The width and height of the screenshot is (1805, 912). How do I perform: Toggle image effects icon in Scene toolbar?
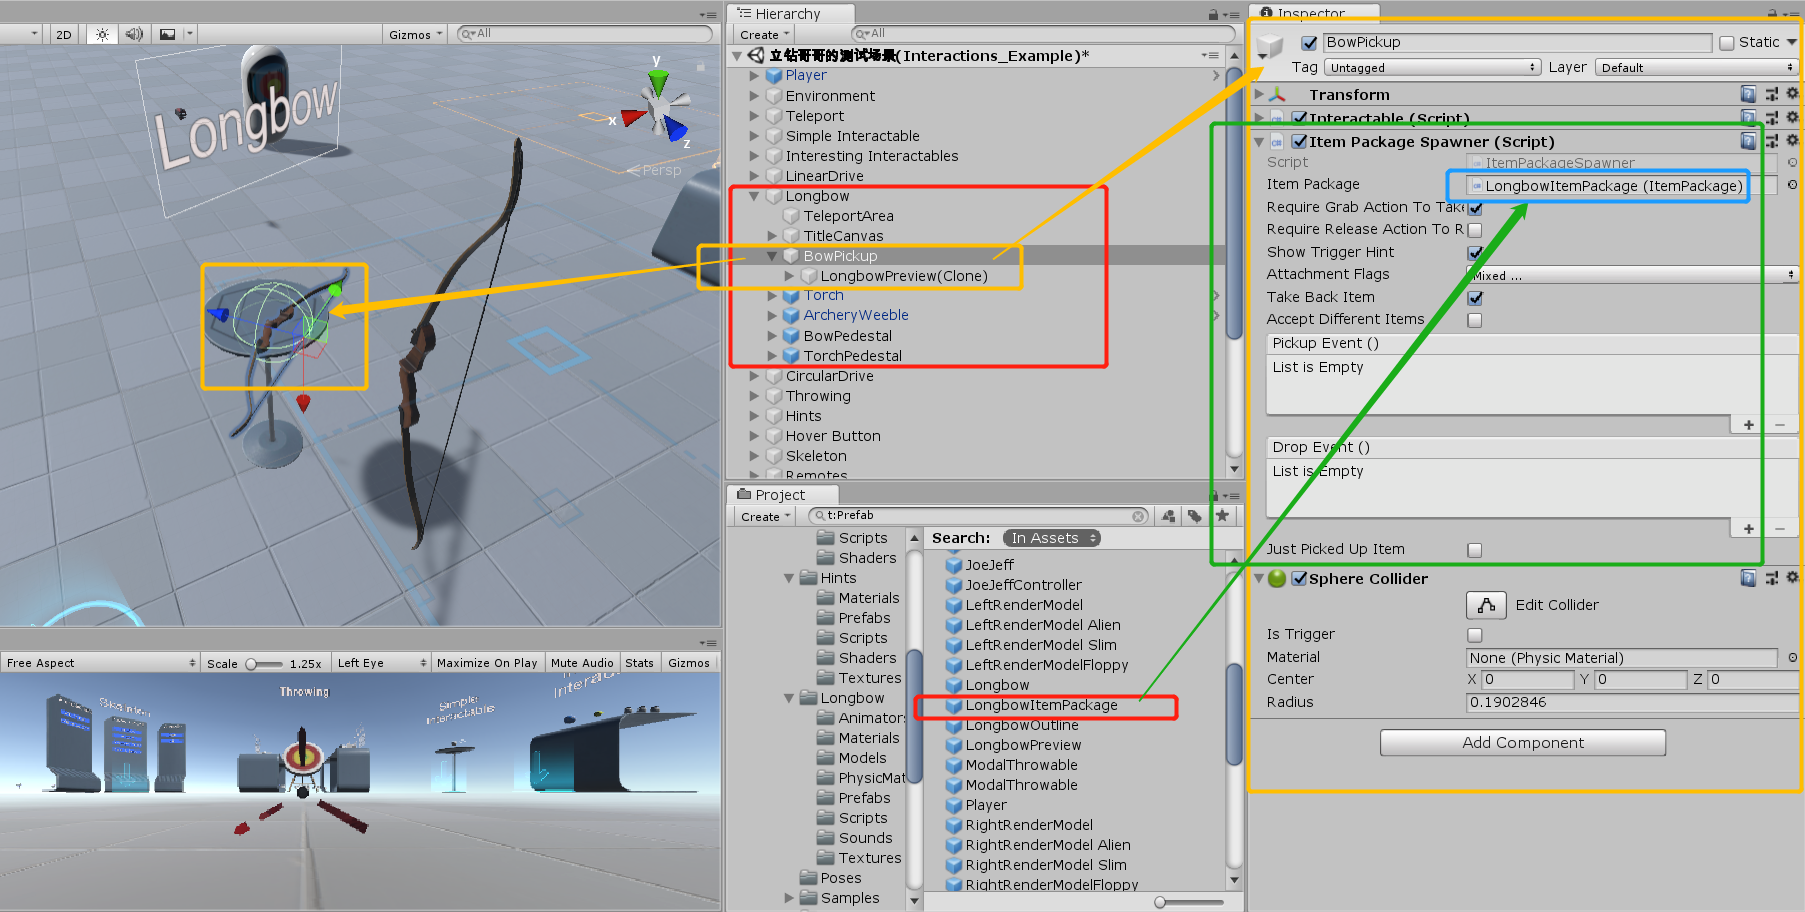pos(166,33)
